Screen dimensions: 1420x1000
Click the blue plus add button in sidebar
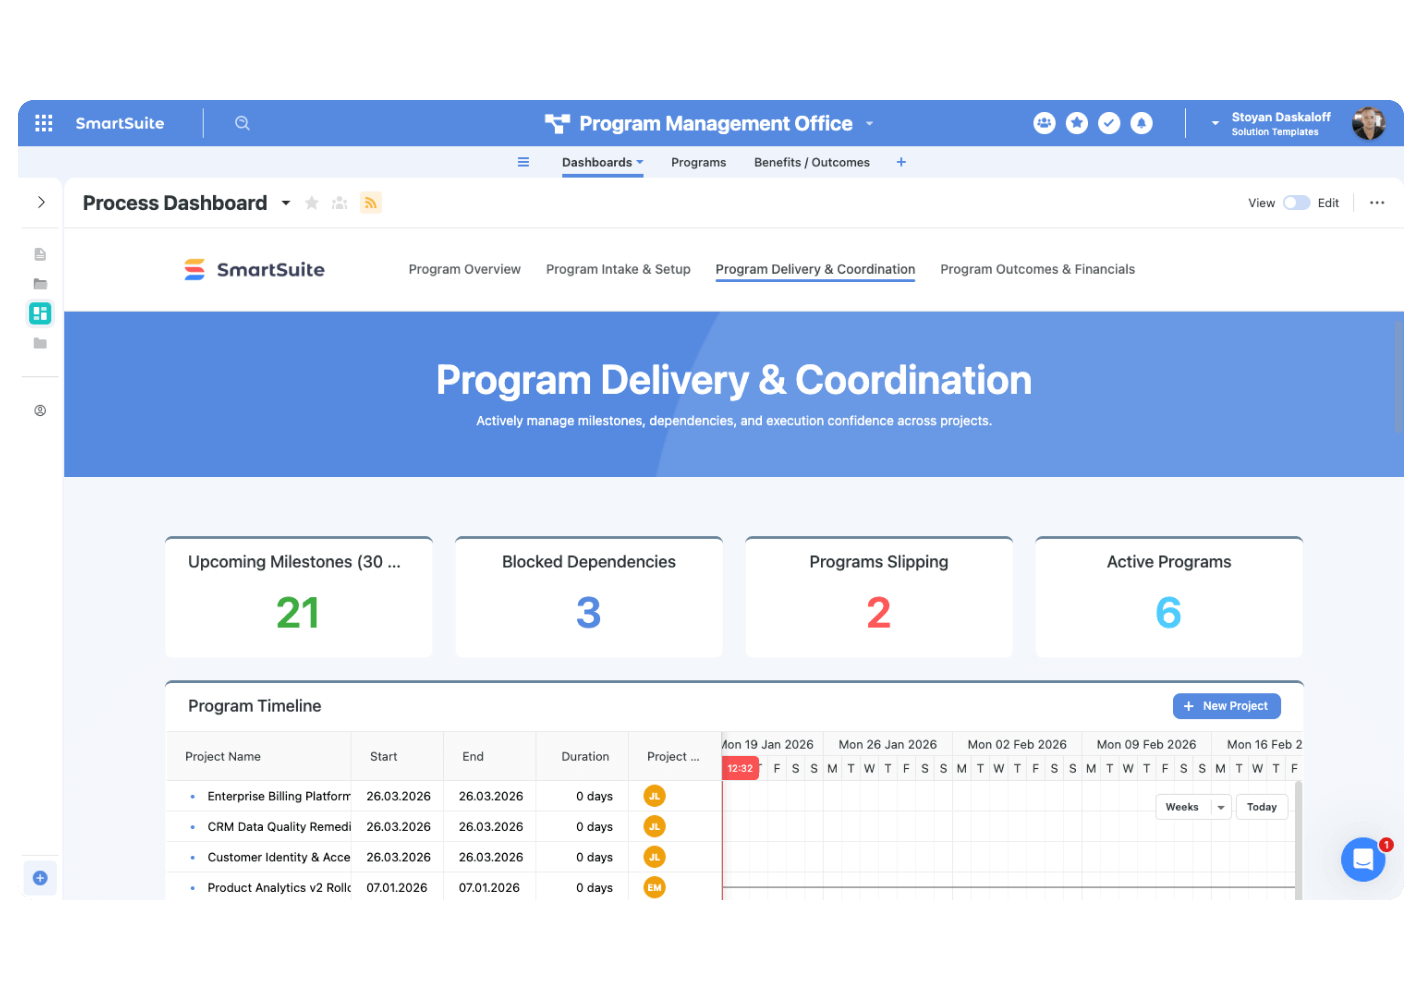point(40,878)
